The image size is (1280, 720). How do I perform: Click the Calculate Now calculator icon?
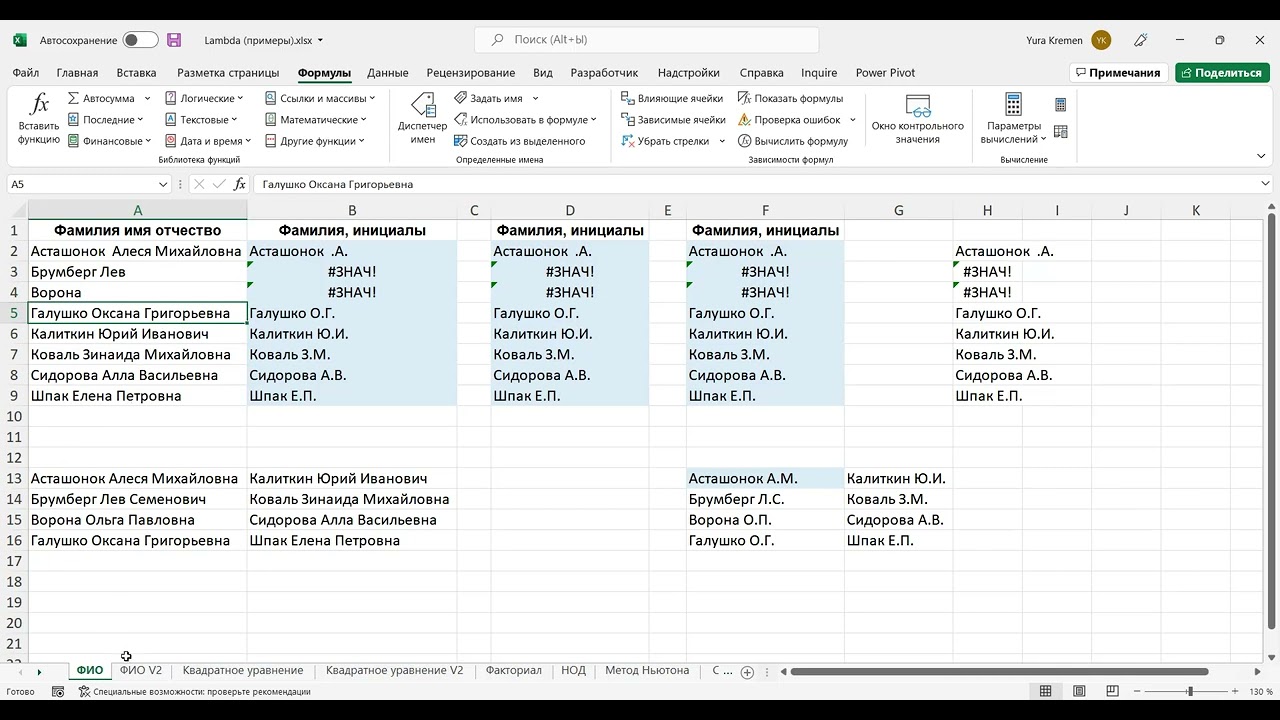1061,105
